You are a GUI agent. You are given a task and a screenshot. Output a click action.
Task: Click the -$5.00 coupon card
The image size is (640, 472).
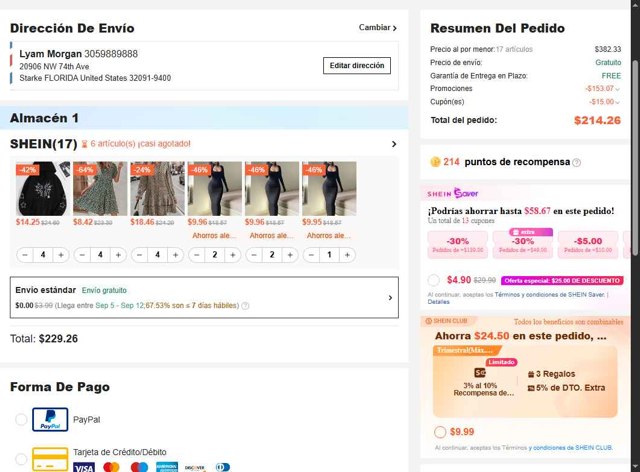click(x=588, y=245)
